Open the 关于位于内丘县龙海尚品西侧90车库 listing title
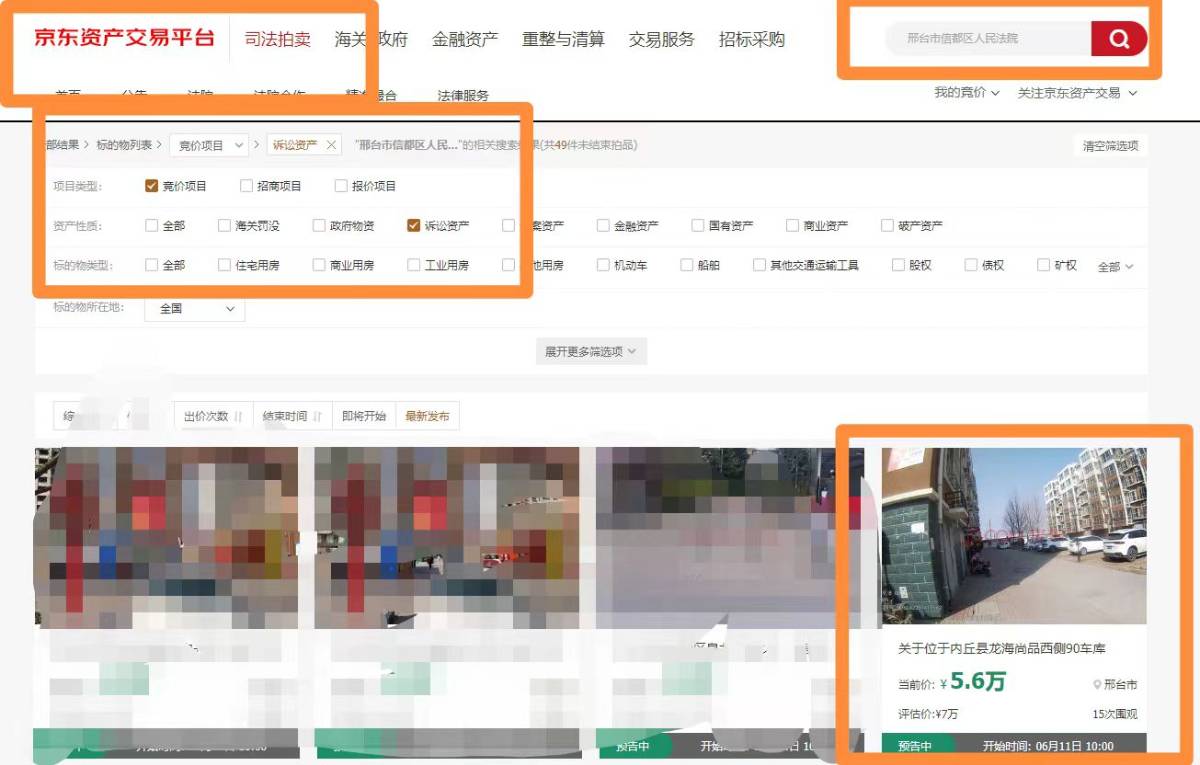1200x765 pixels. tap(1002, 649)
